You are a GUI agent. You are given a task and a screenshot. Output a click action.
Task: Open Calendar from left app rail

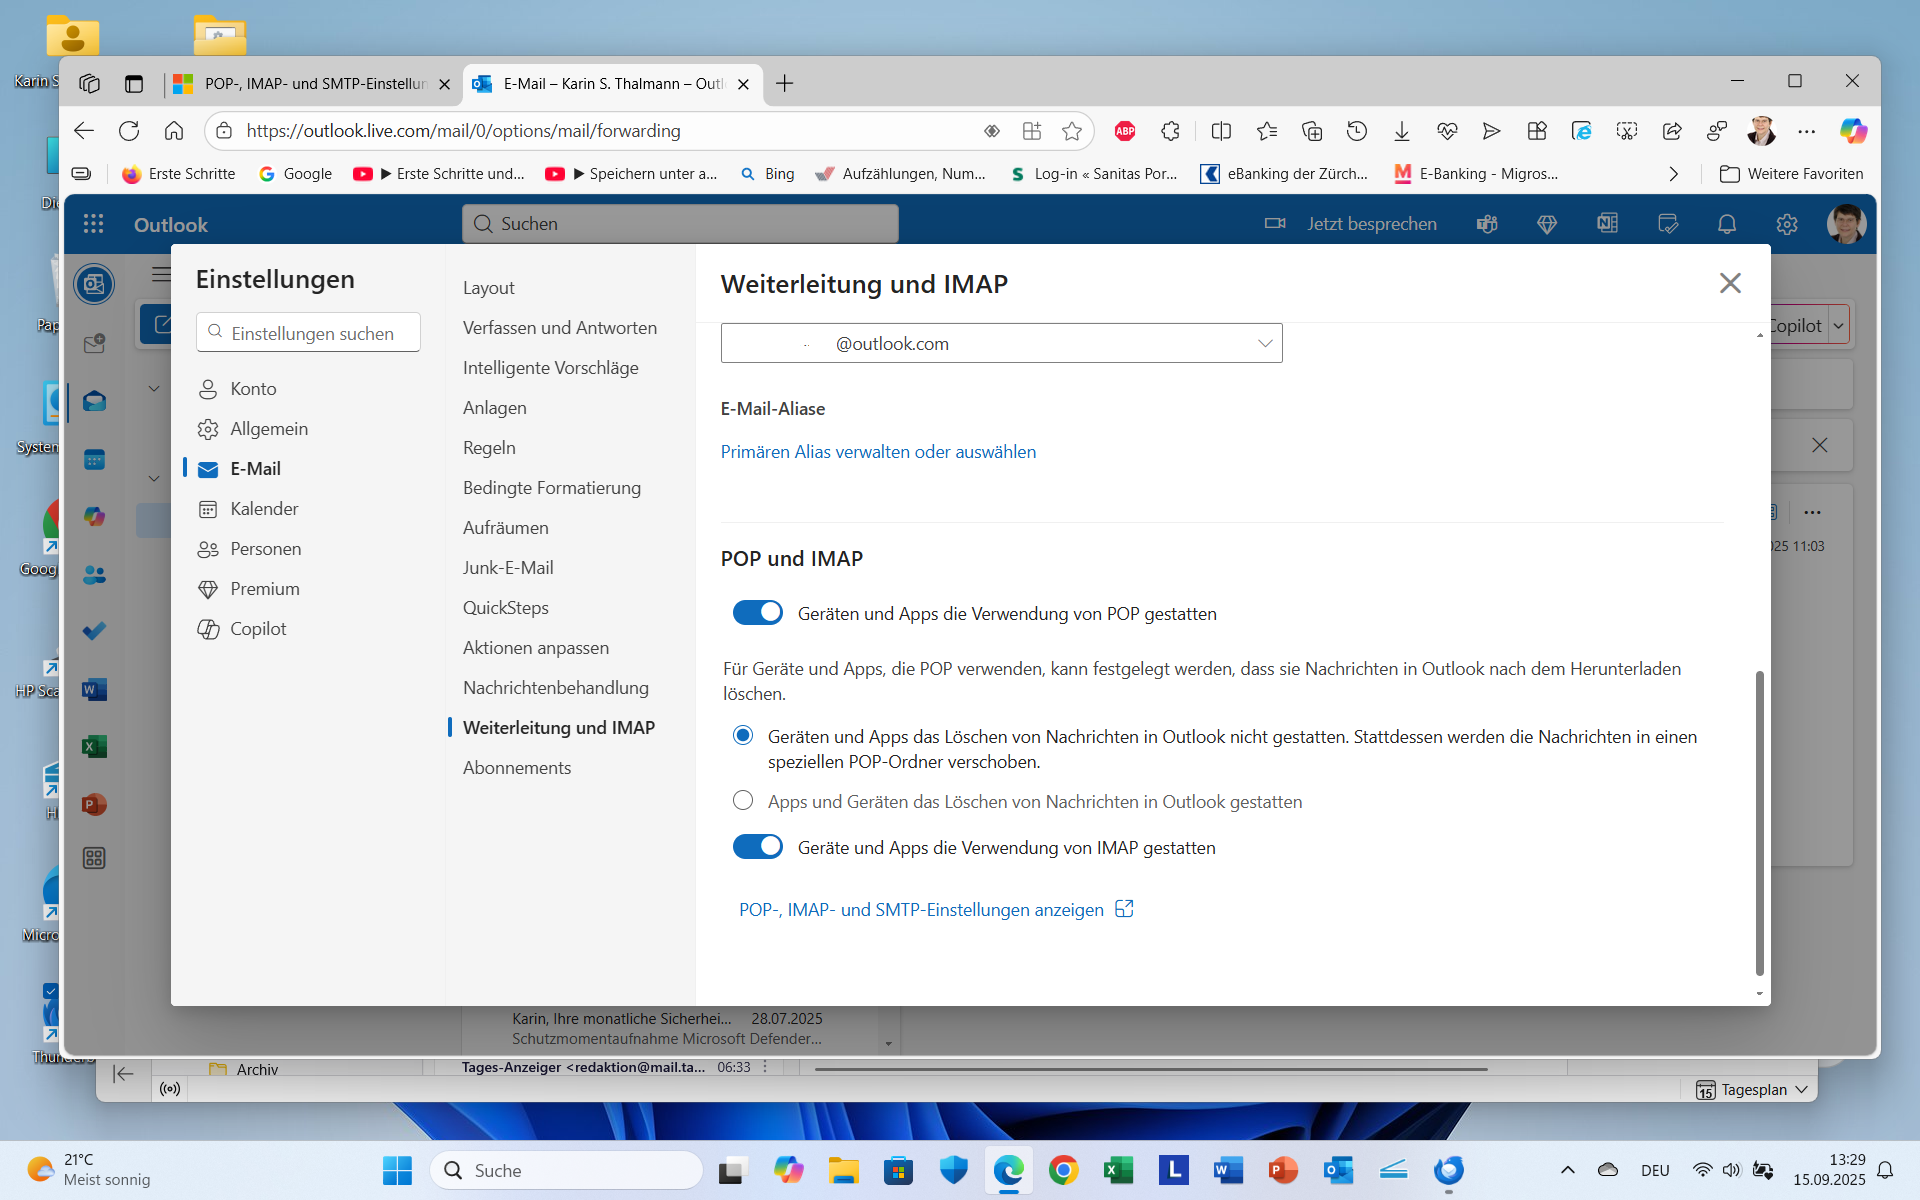tap(94, 460)
